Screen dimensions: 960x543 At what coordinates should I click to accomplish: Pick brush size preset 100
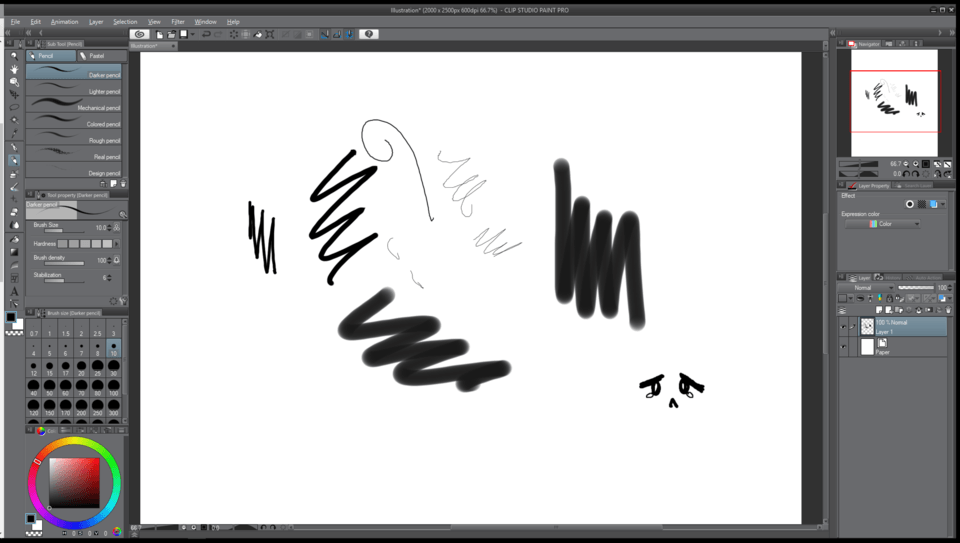tap(113, 388)
